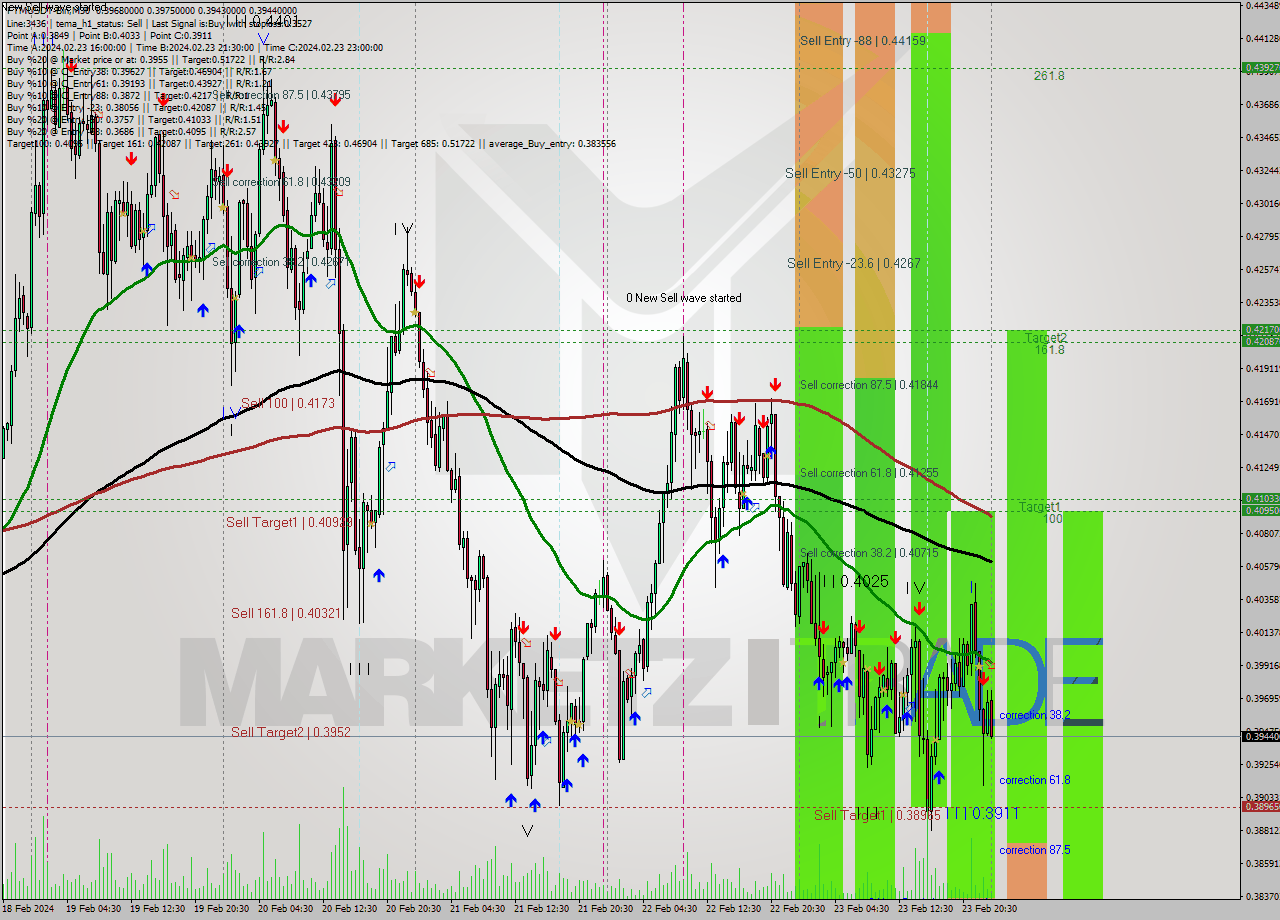
Task: Click the blue 'correction 61.8' label
Action: (1035, 780)
